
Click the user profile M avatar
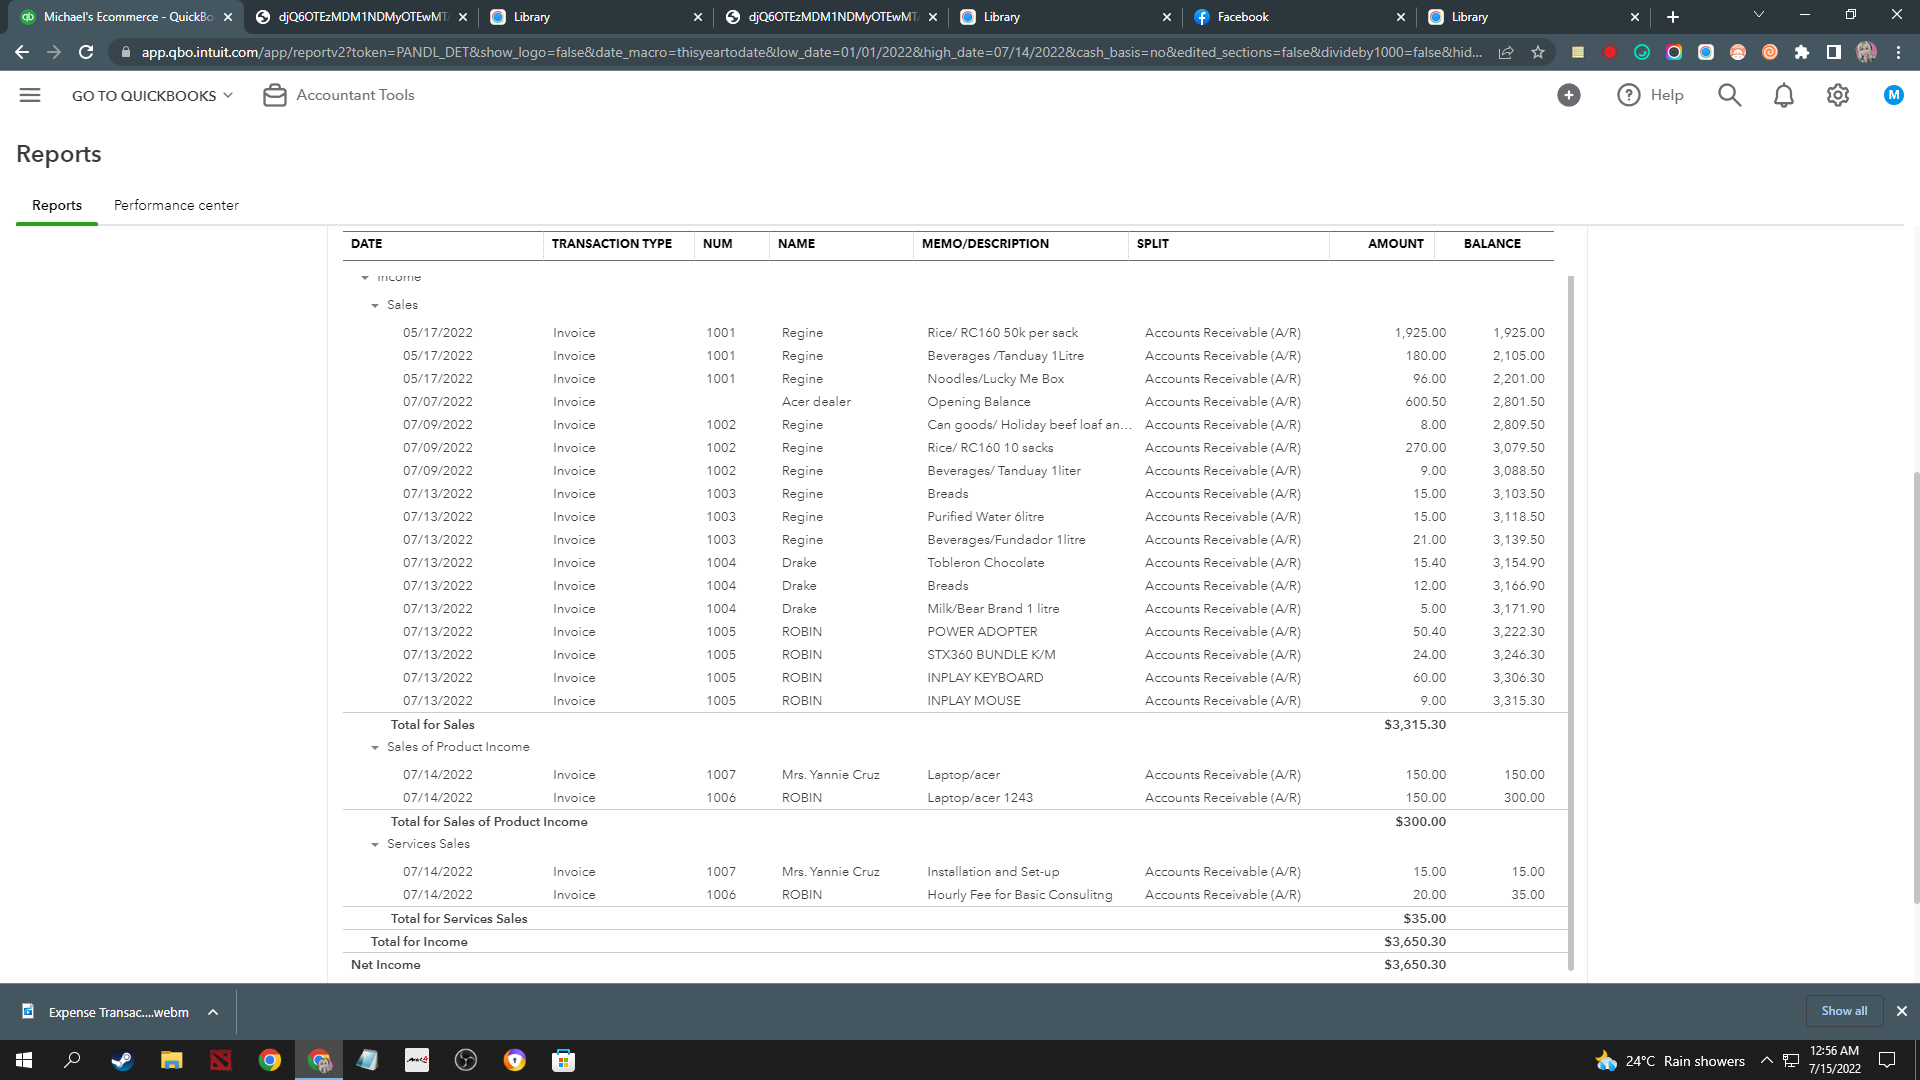tap(1893, 95)
